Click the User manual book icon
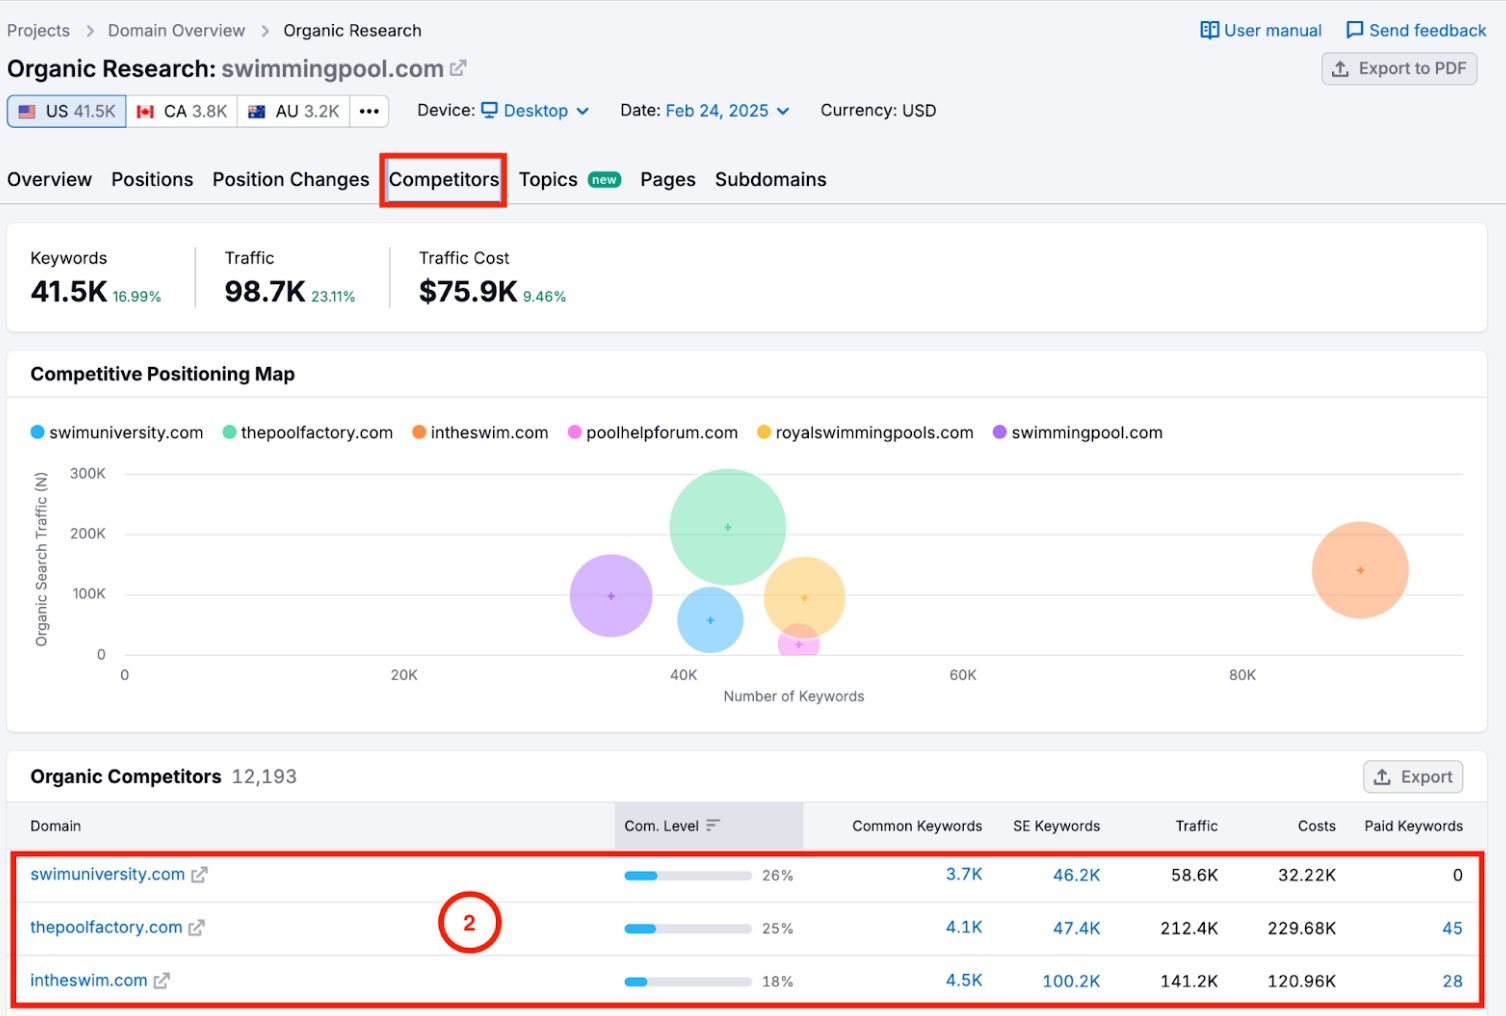1506x1016 pixels. [x=1209, y=30]
